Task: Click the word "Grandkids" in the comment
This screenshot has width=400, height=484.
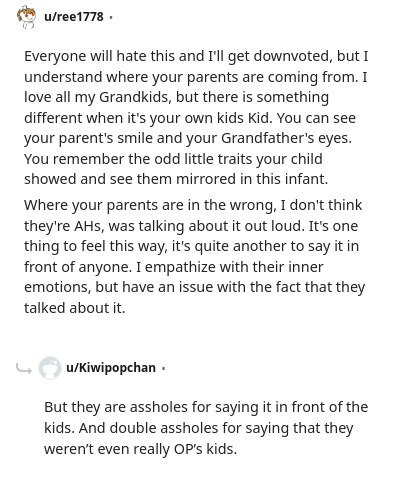Action: [x=135, y=97]
